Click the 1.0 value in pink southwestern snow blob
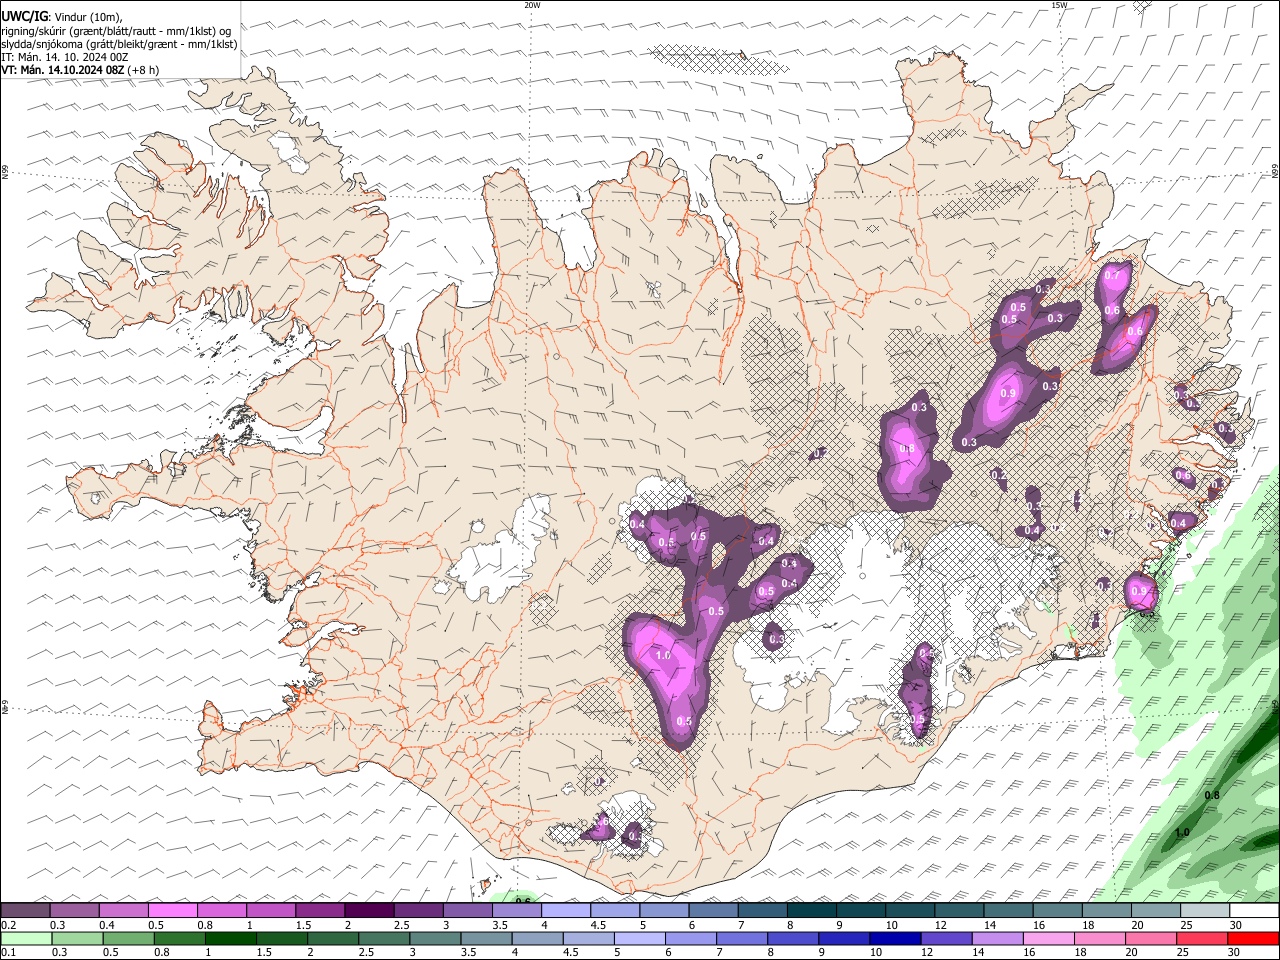Viewport: 1280px width, 960px height. [663, 656]
